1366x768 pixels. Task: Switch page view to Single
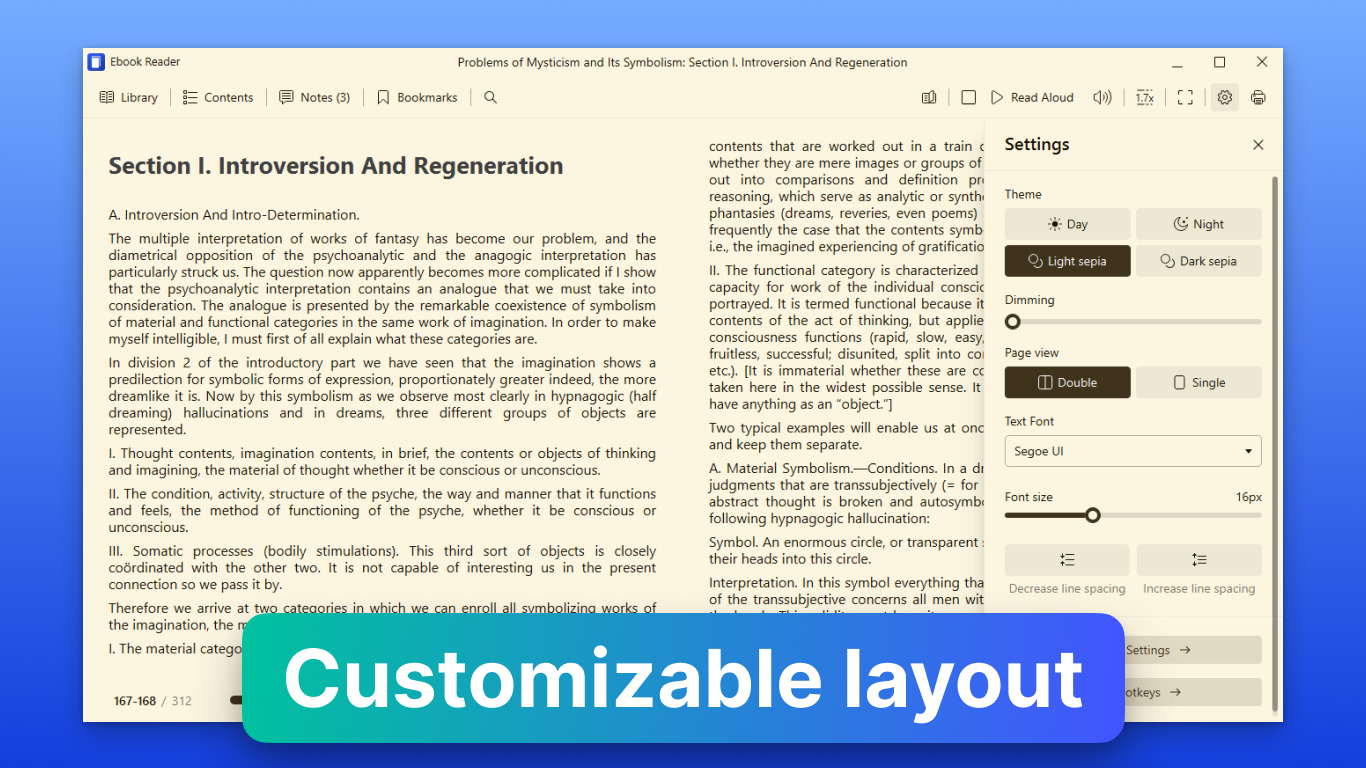[x=1198, y=382]
